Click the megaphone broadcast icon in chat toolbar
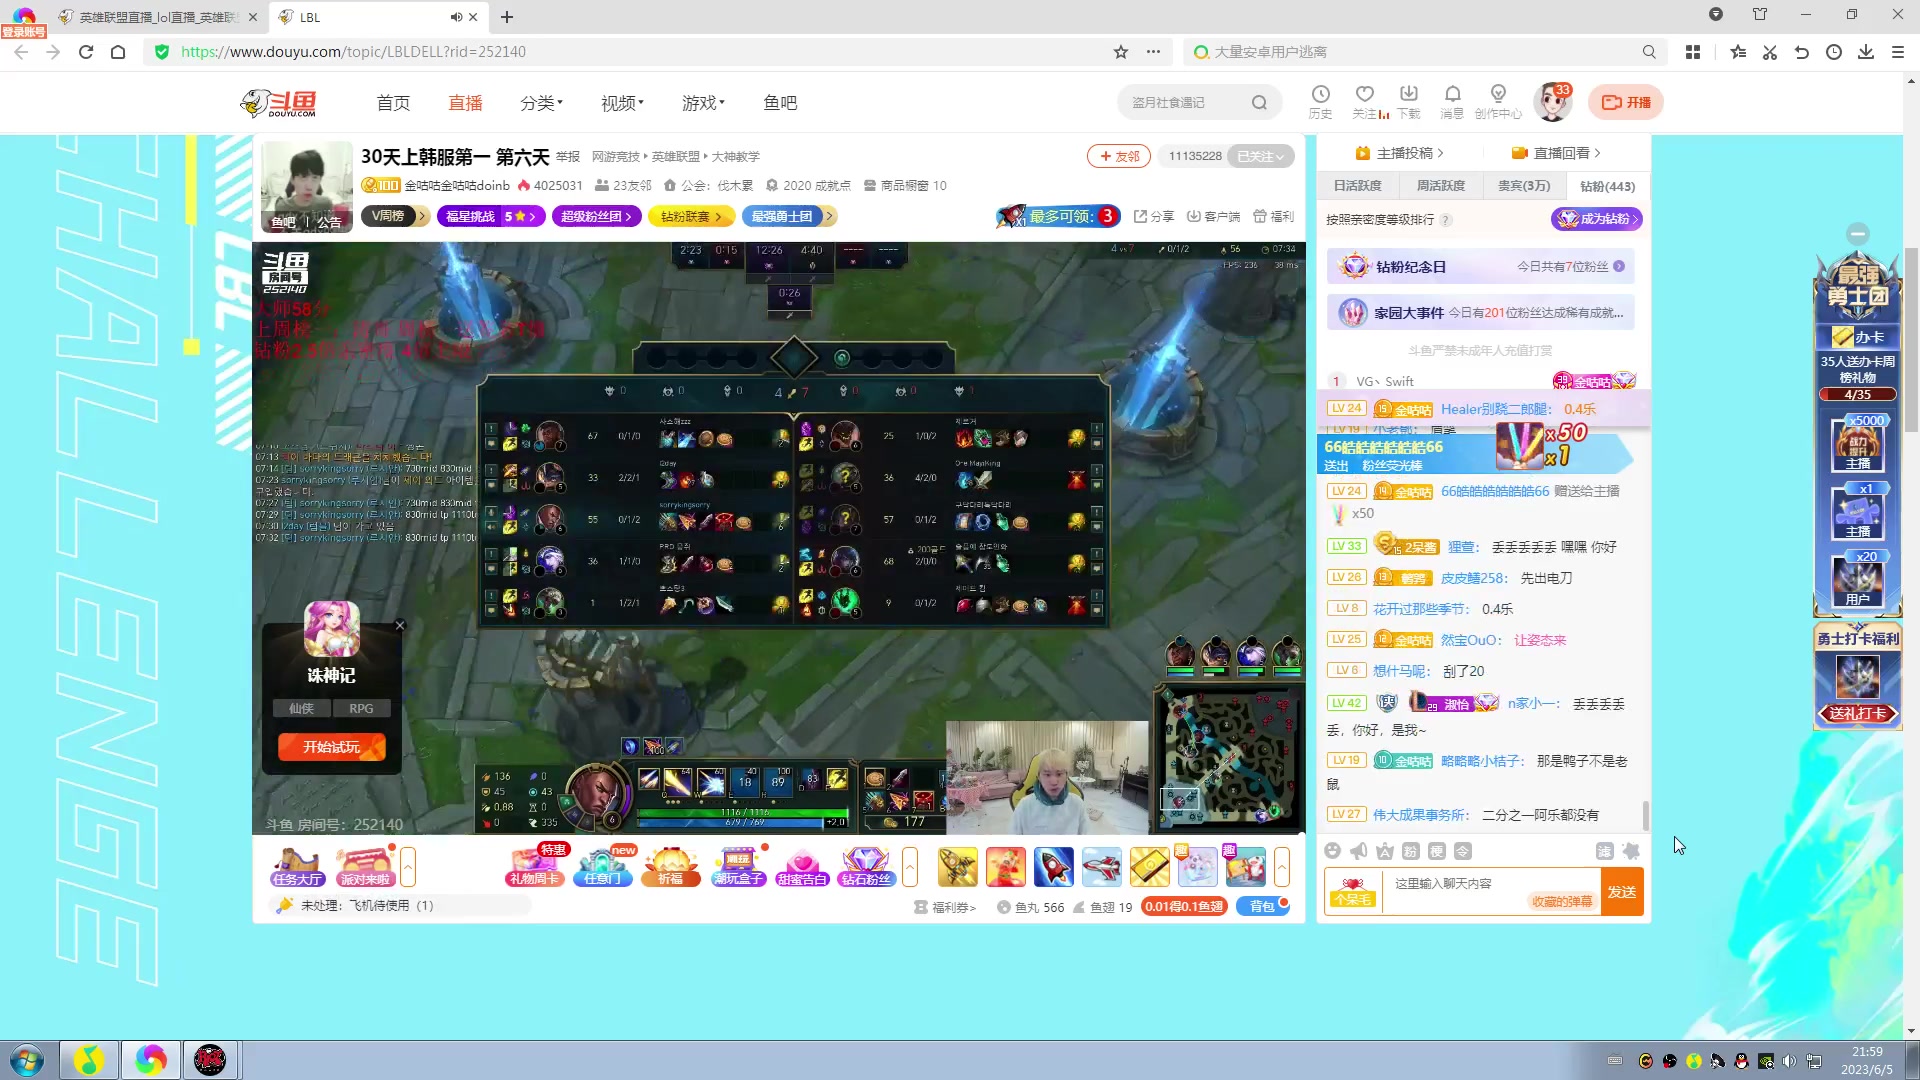1920x1080 pixels. pyautogui.click(x=1358, y=851)
